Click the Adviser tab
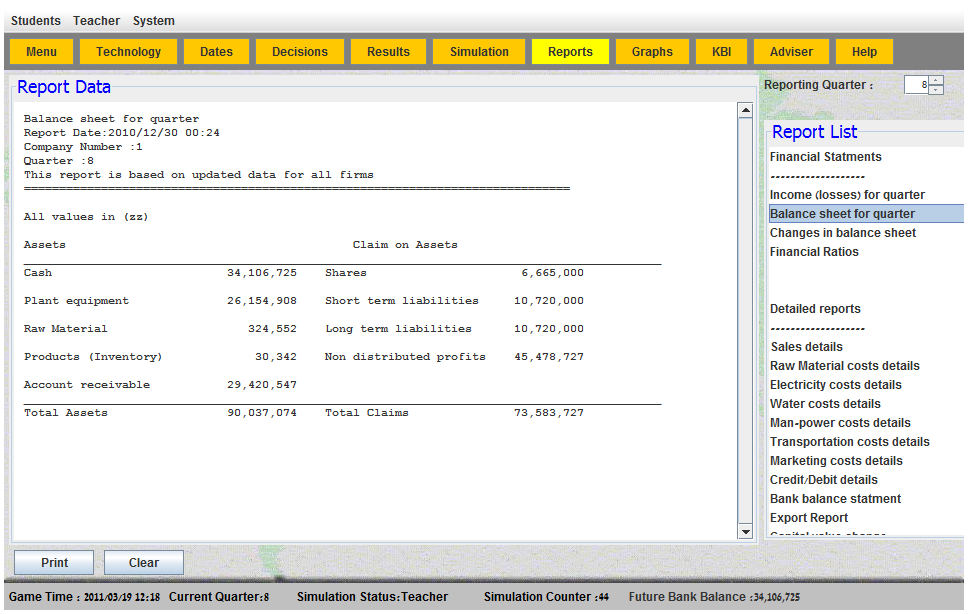970x614 pixels. point(791,52)
